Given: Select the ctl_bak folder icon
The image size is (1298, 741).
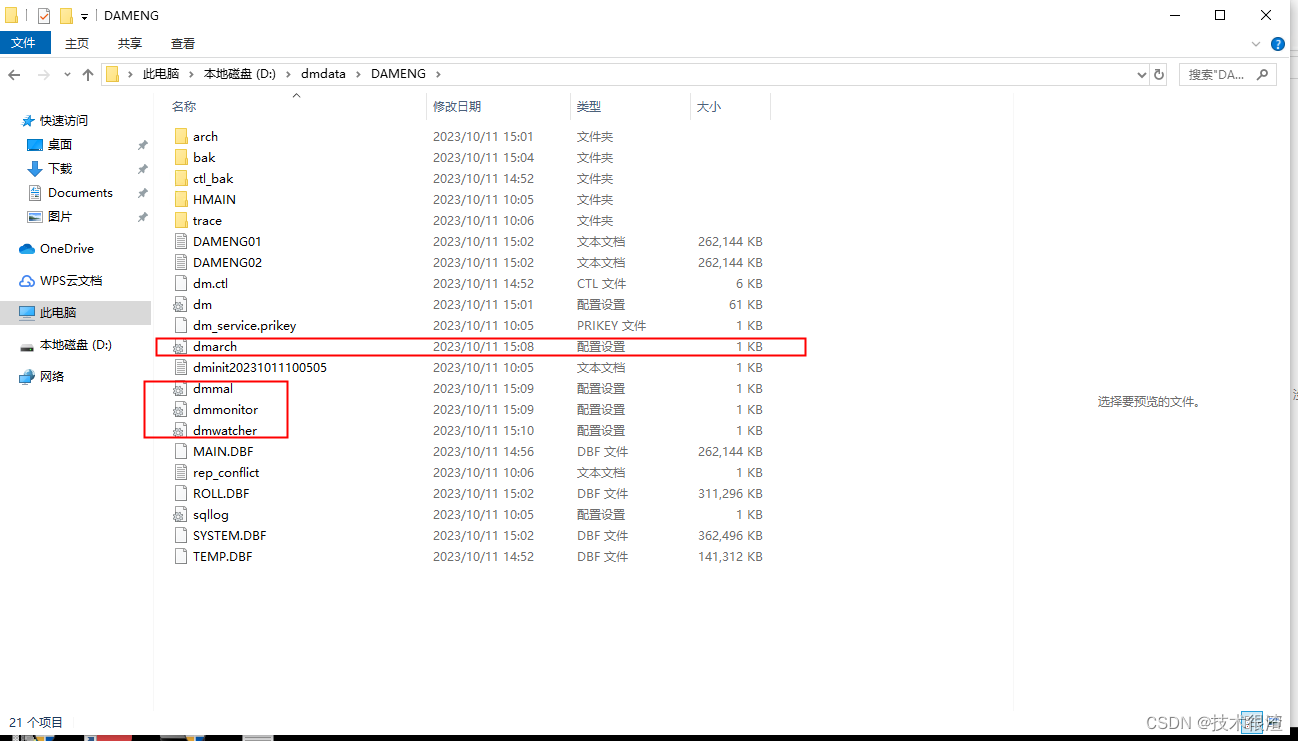Looking at the screenshot, I should (181, 178).
